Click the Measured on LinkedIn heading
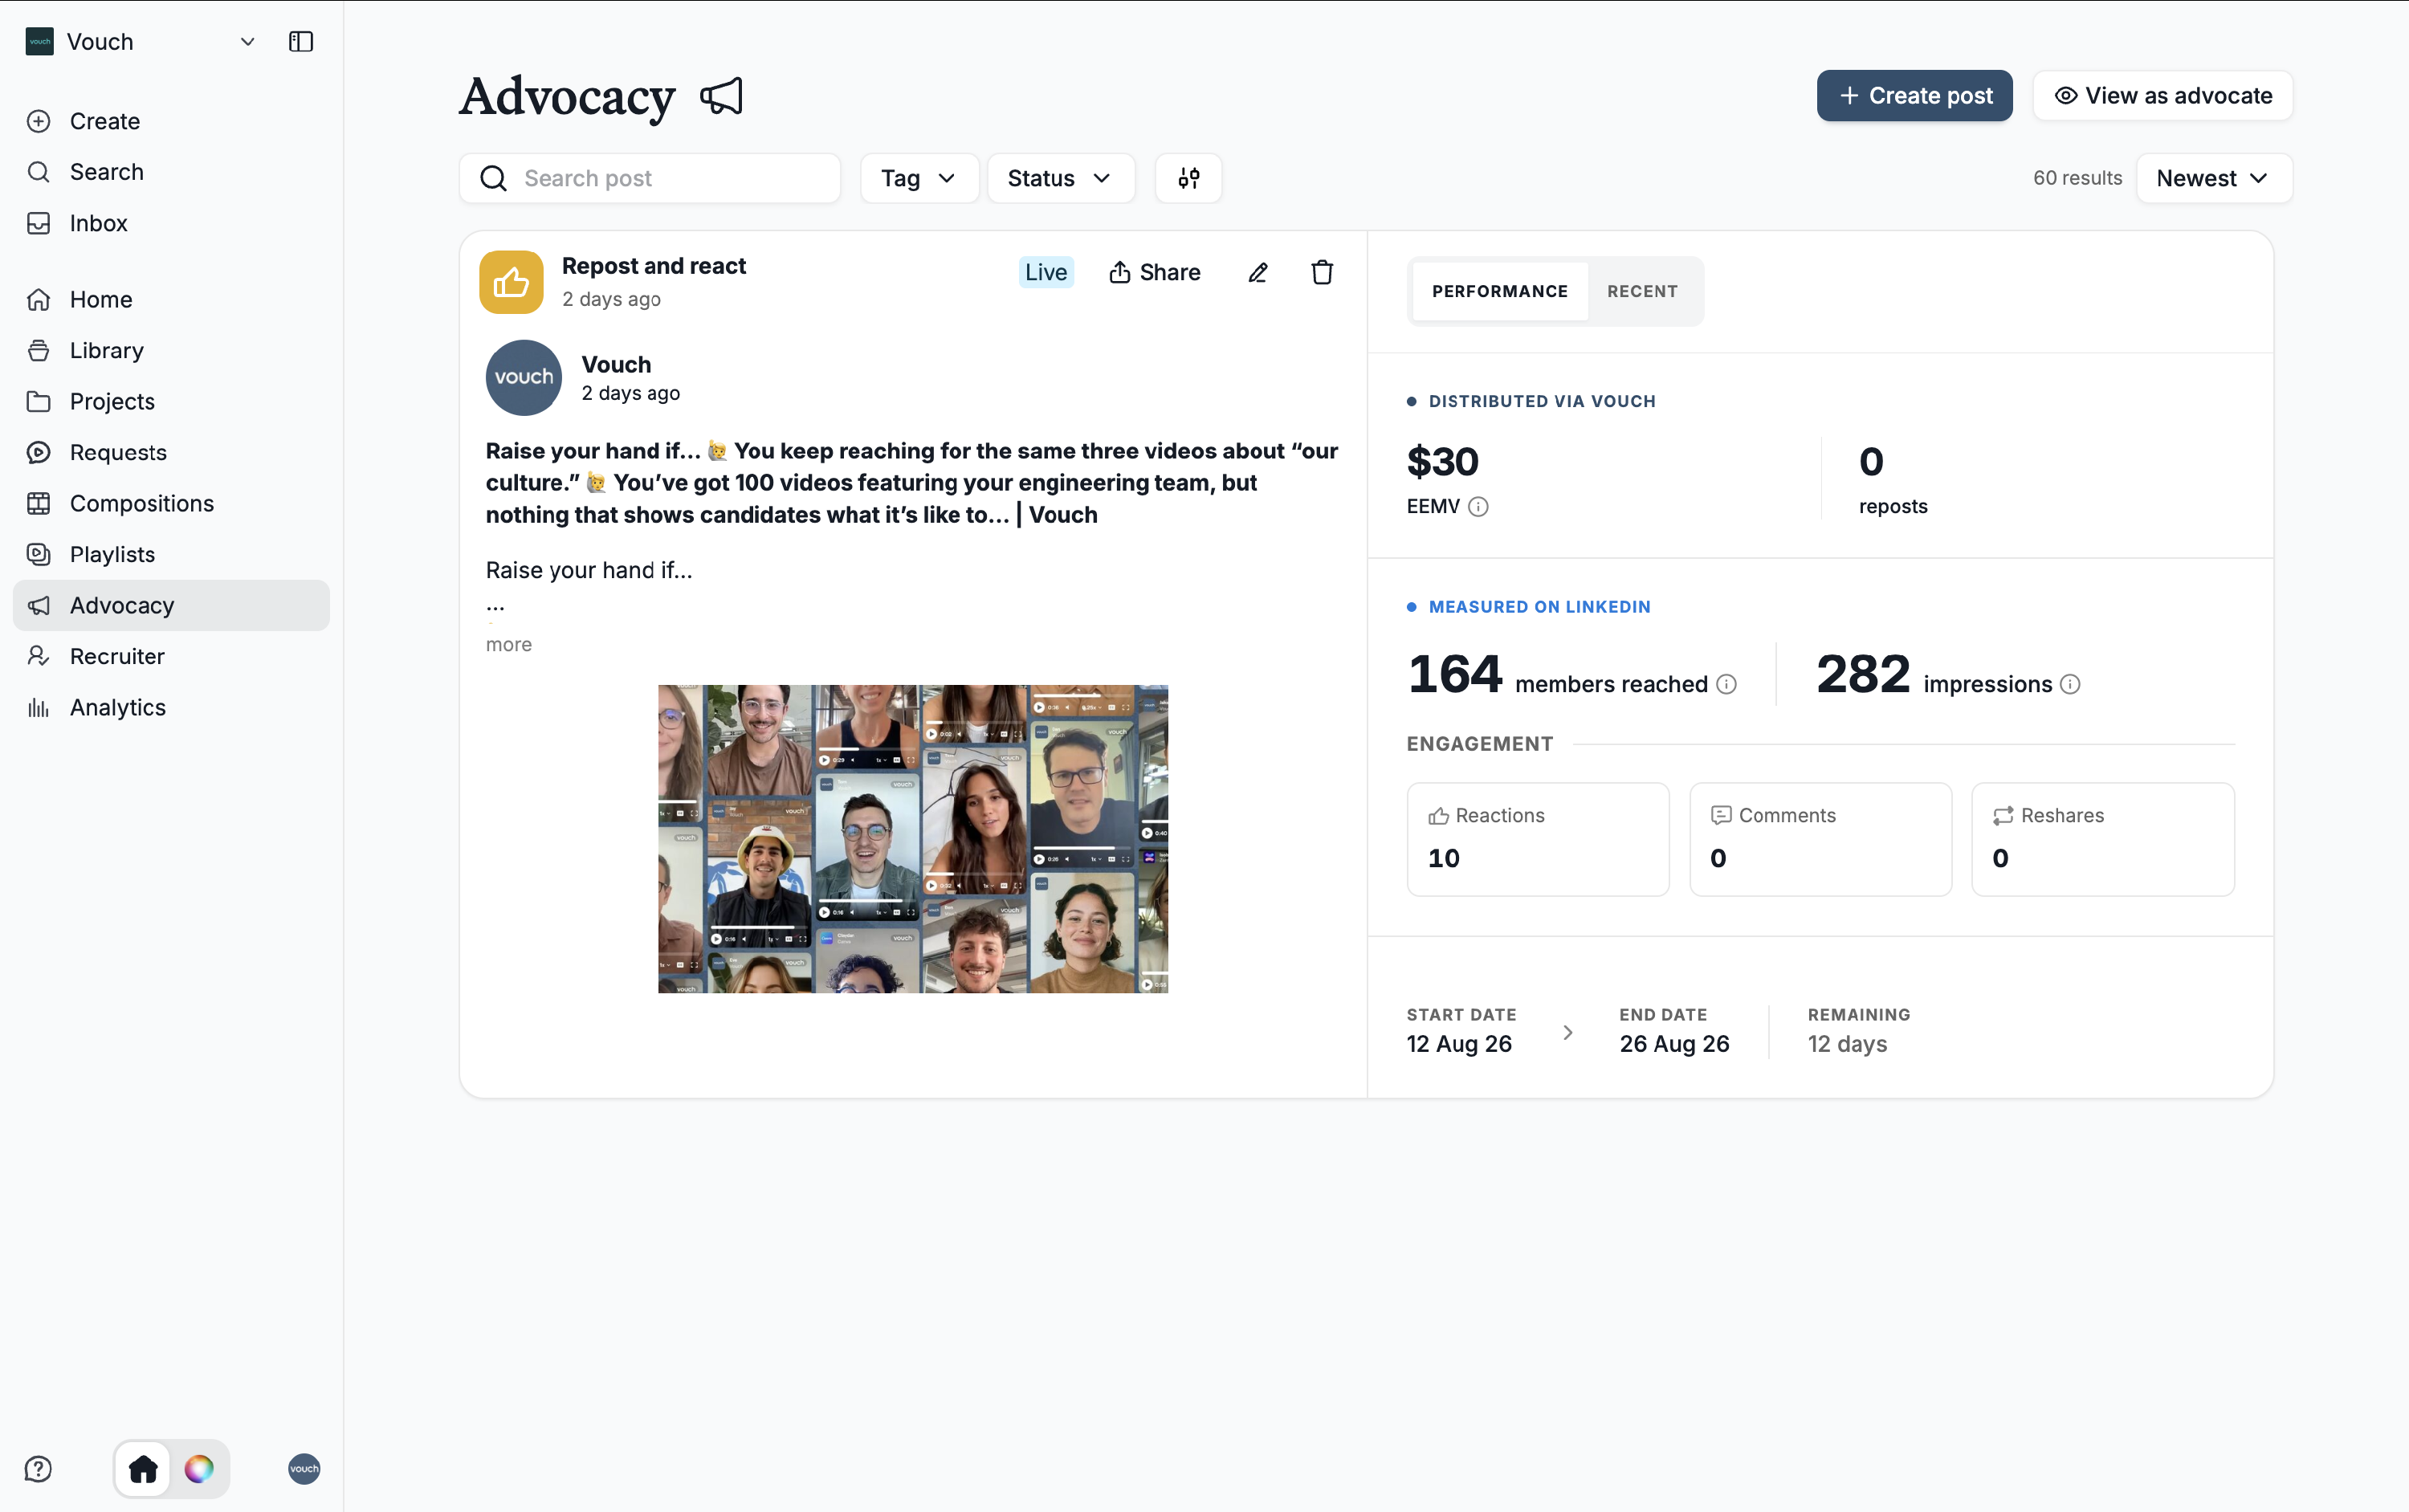2409x1512 pixels. click(x=1539, y=607)
